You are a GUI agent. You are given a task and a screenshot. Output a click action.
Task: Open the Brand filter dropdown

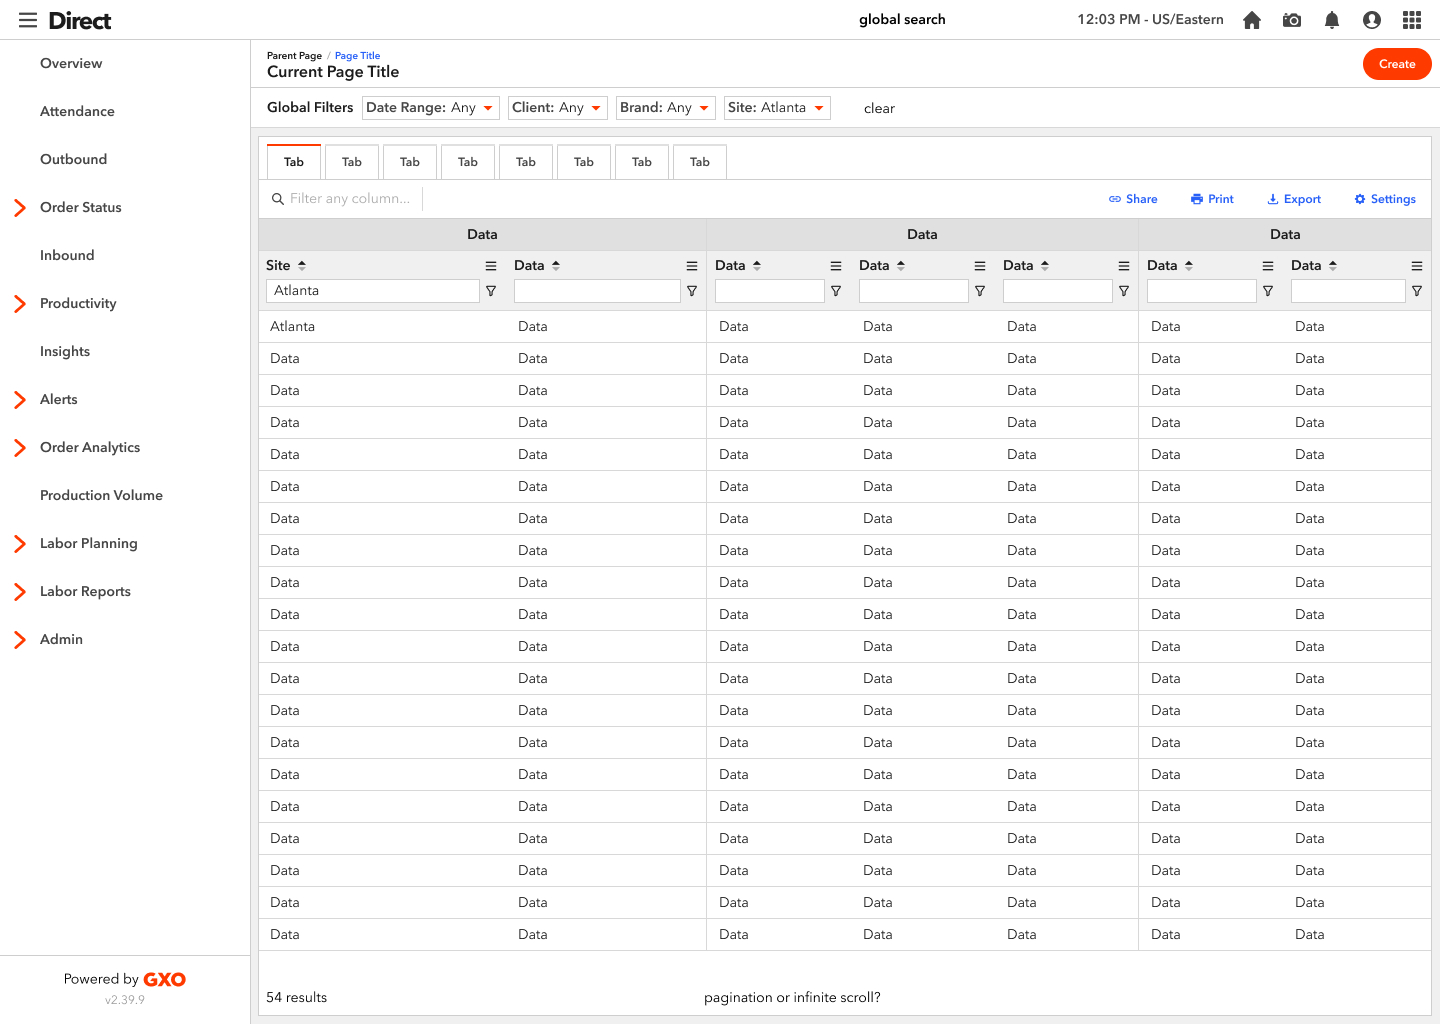(665, 107)
